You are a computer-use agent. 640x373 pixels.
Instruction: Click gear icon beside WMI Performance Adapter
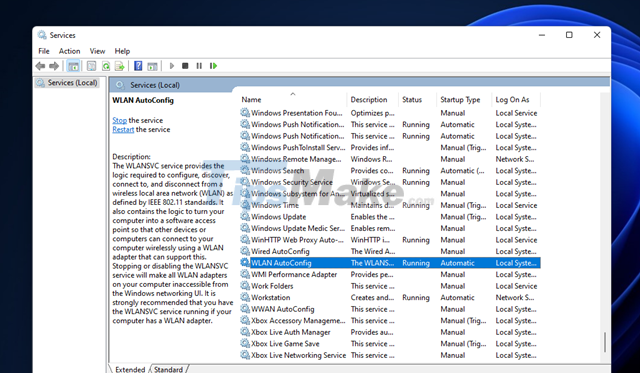tap(245, 274)
